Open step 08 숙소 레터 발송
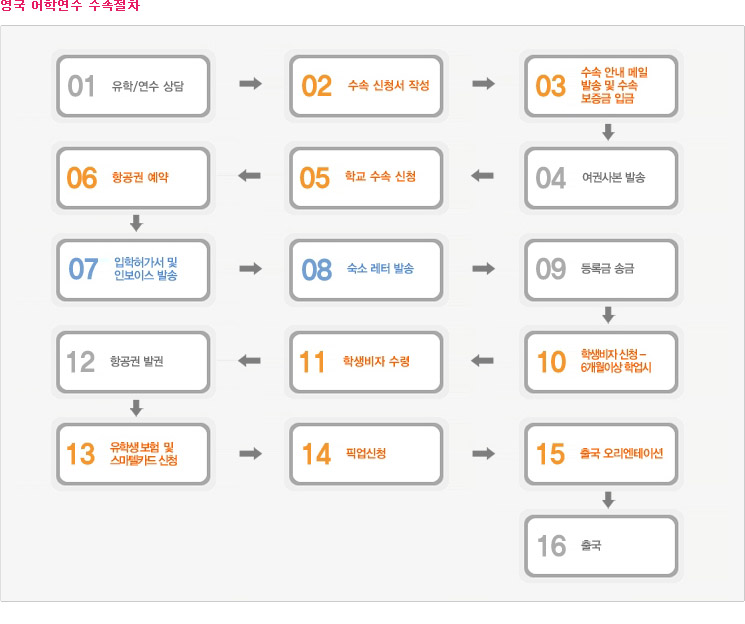The width and height of the screenshot is (745, 624). pyautogui.click(x=366, y=270)
